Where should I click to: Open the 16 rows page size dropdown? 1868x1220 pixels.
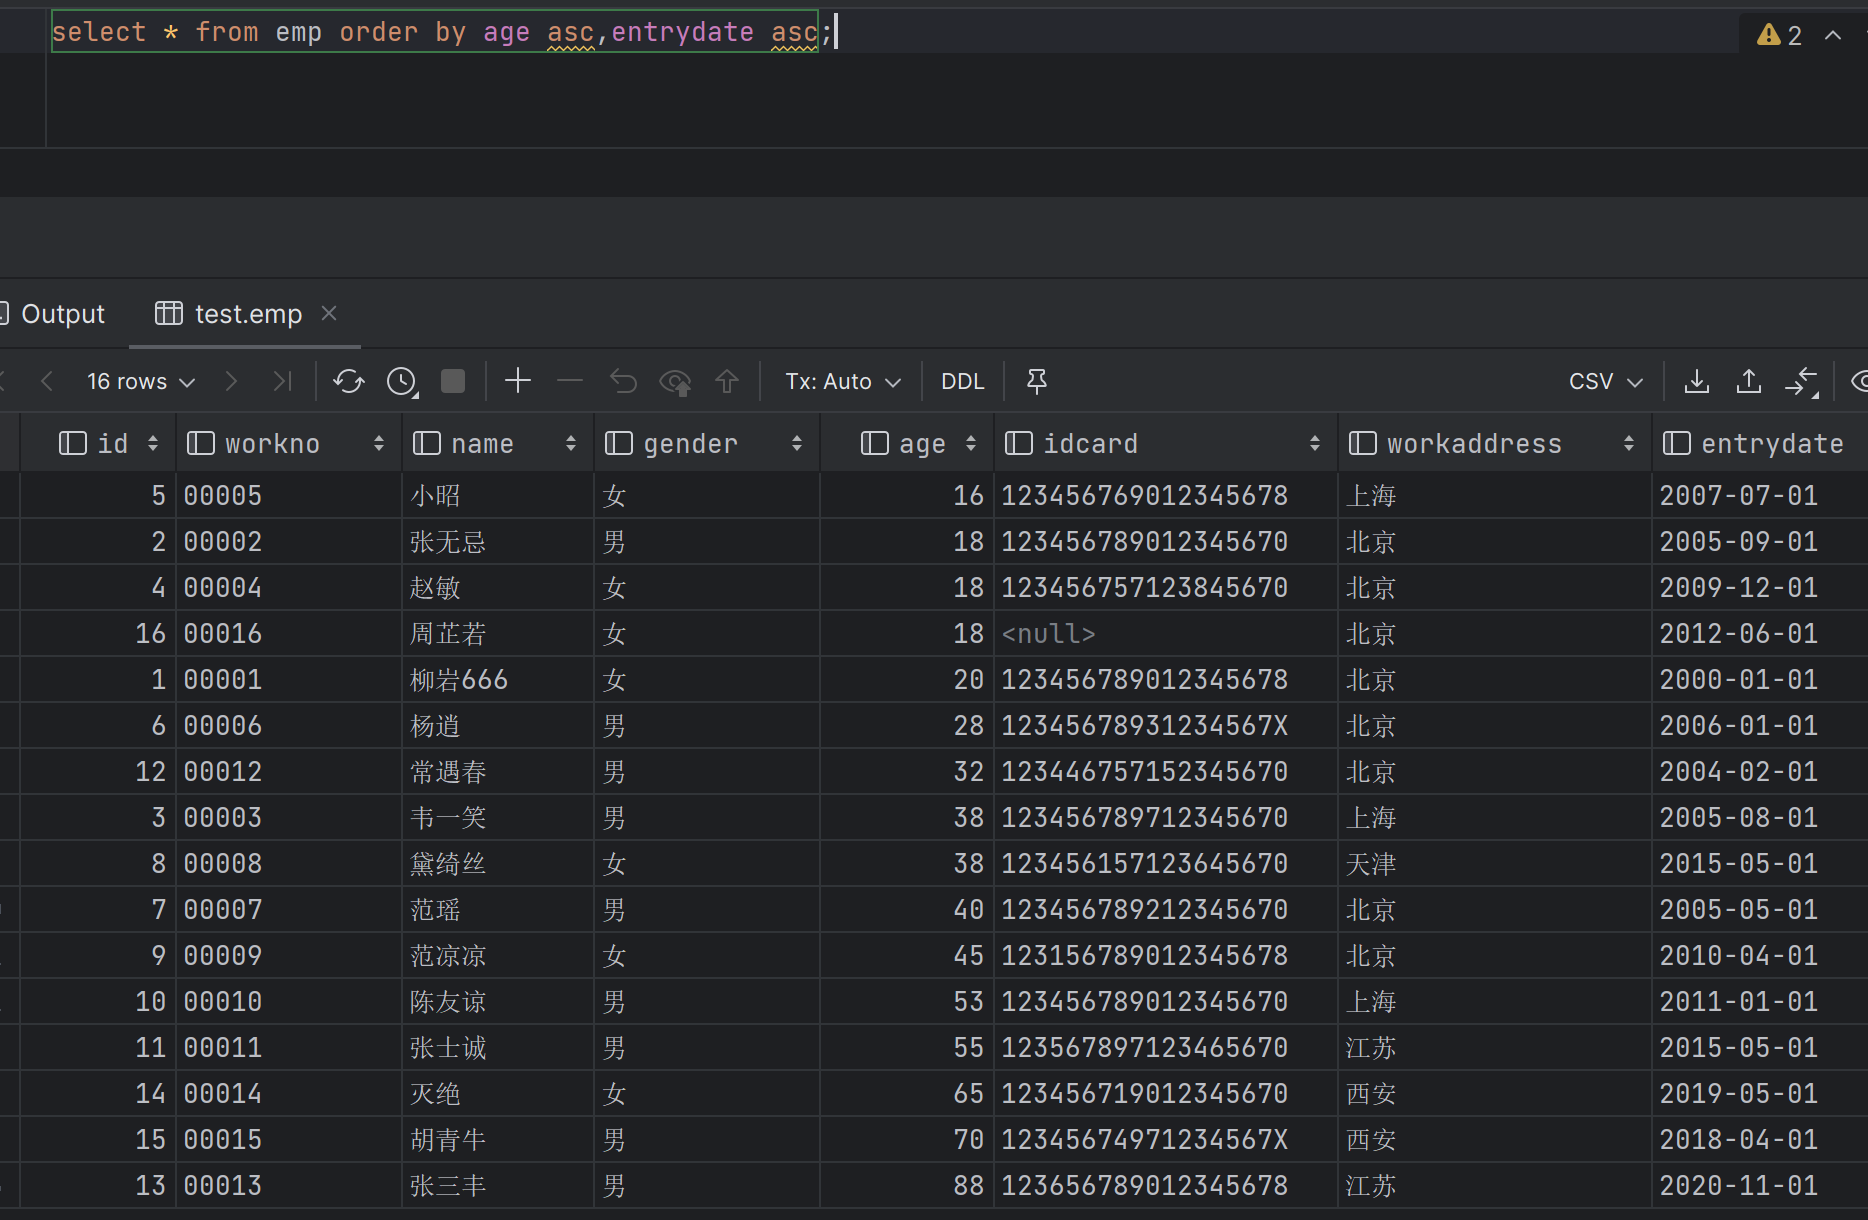pyautogui.click(x=141, y=381)
